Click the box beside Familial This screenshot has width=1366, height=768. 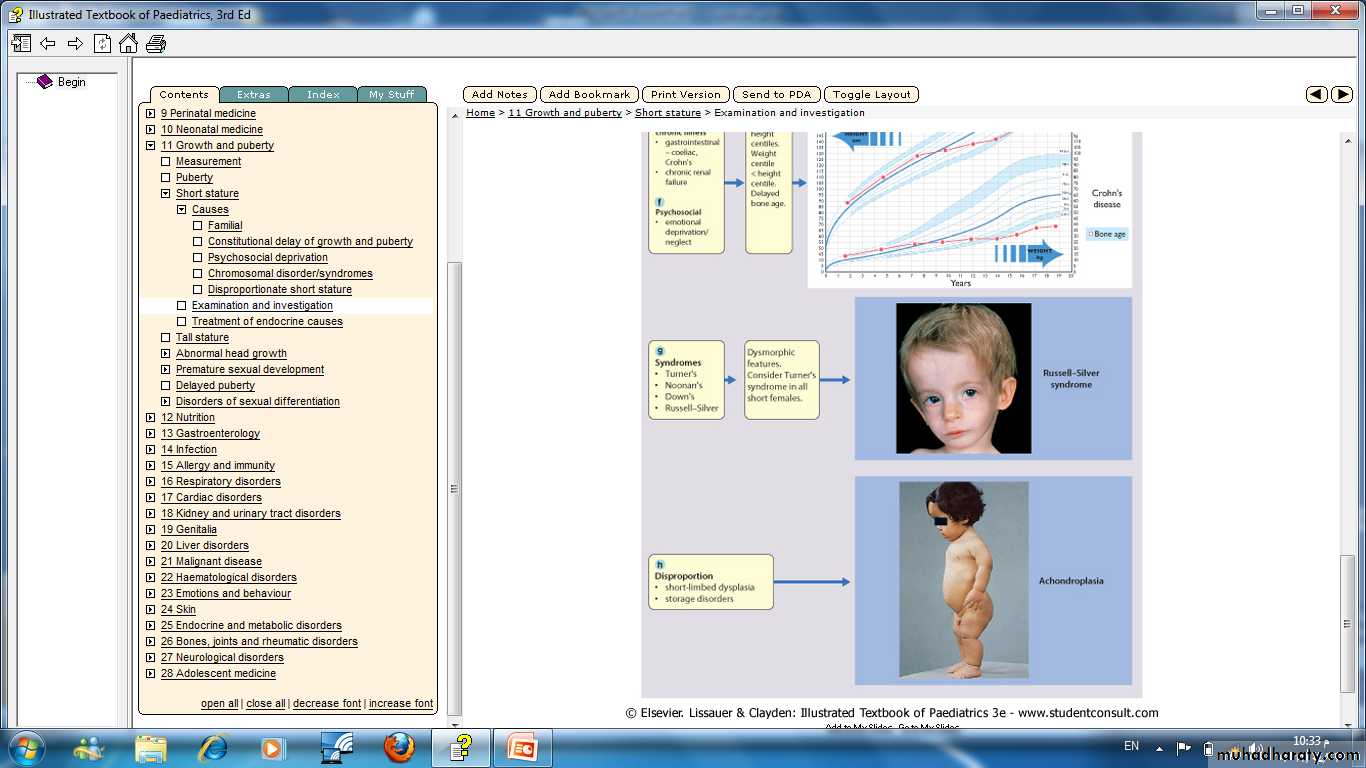(198, 226)
